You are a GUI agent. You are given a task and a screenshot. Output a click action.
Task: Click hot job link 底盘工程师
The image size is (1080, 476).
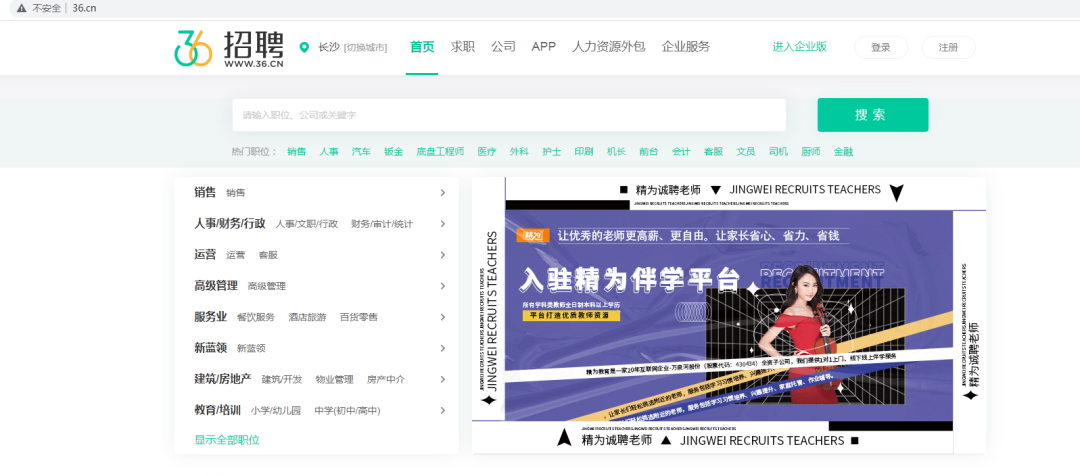point(440,152)
